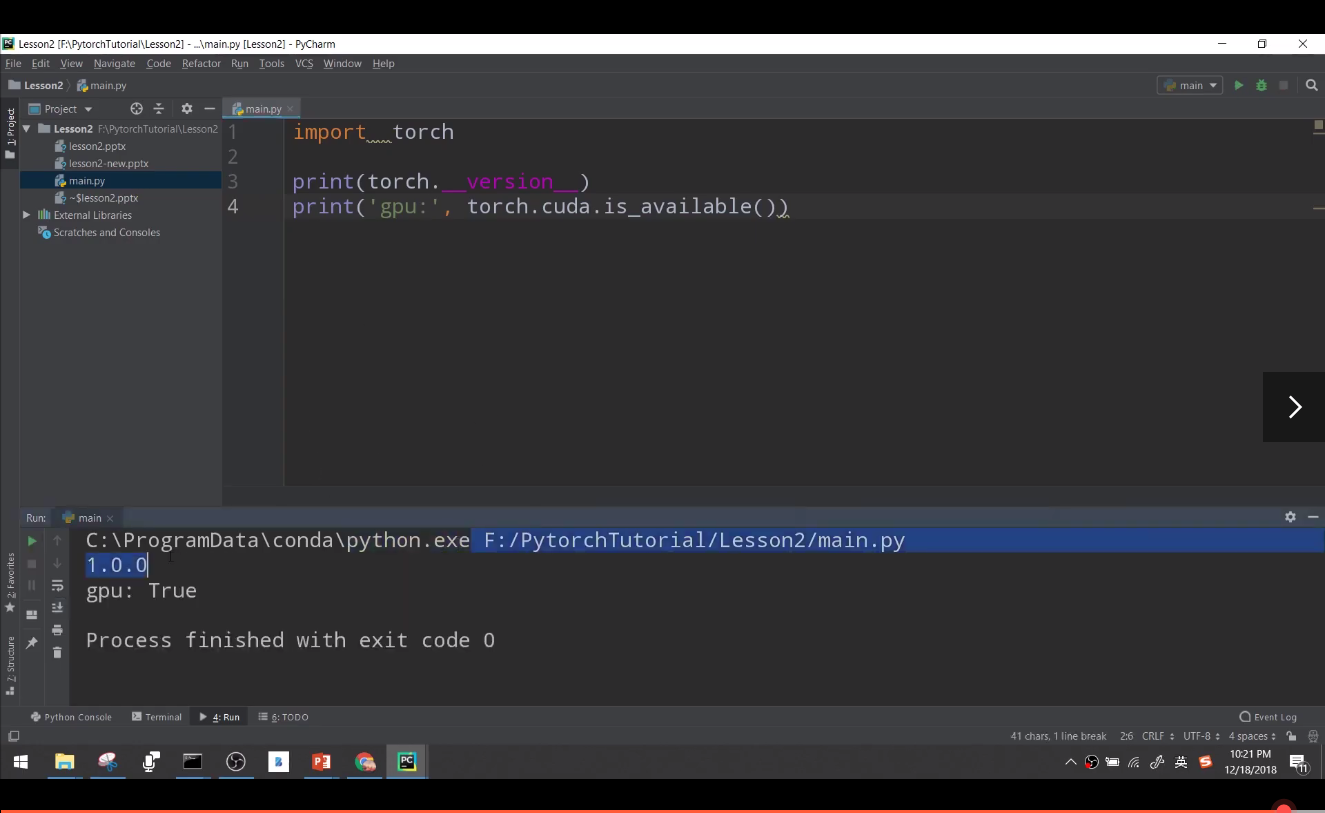This screenshot has height=813, width=1325.
Task: Open the VCS menu
Action: tap(304, 63)
